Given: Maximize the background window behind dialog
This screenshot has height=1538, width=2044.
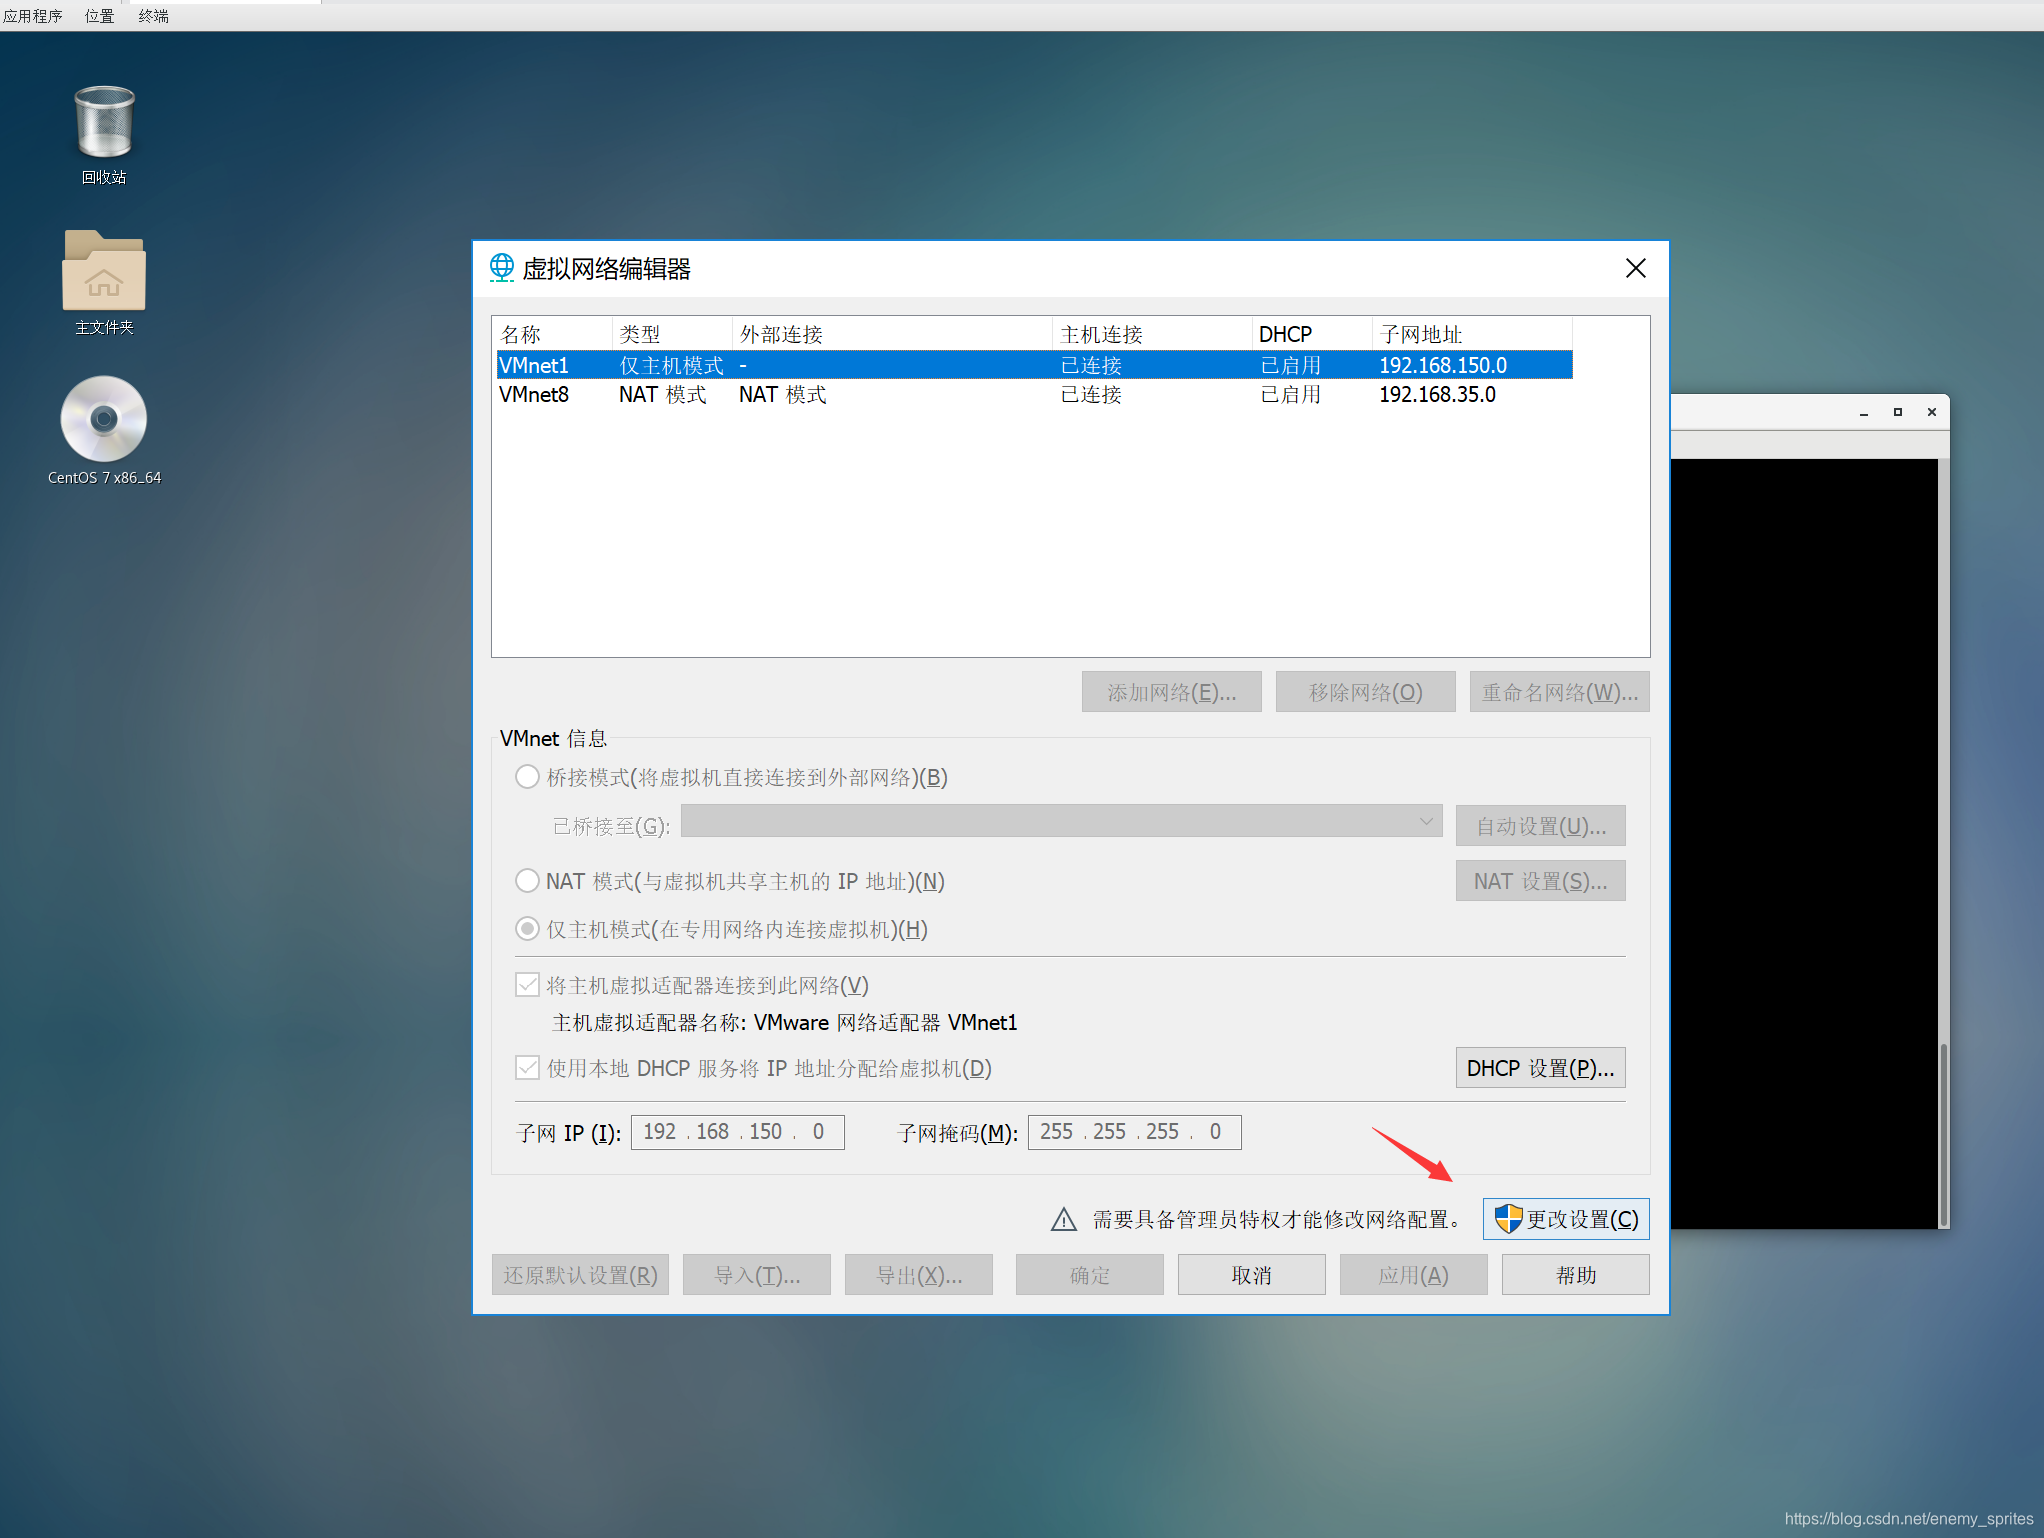Looking at the screenshot, I should point(1897,412).
